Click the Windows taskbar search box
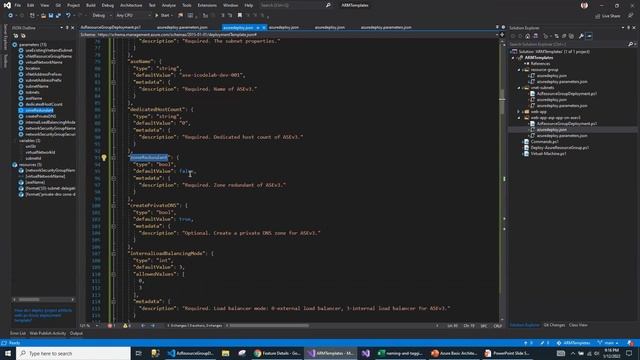This screenshot has width=640, height=360. (73, 353)
